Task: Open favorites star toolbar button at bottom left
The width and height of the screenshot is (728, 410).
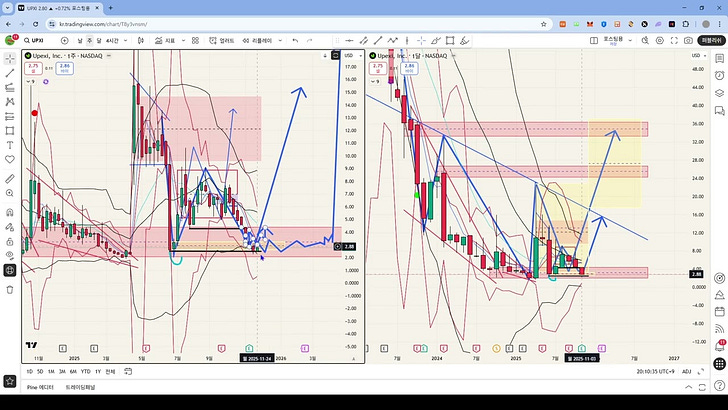Action: (10, 381)
